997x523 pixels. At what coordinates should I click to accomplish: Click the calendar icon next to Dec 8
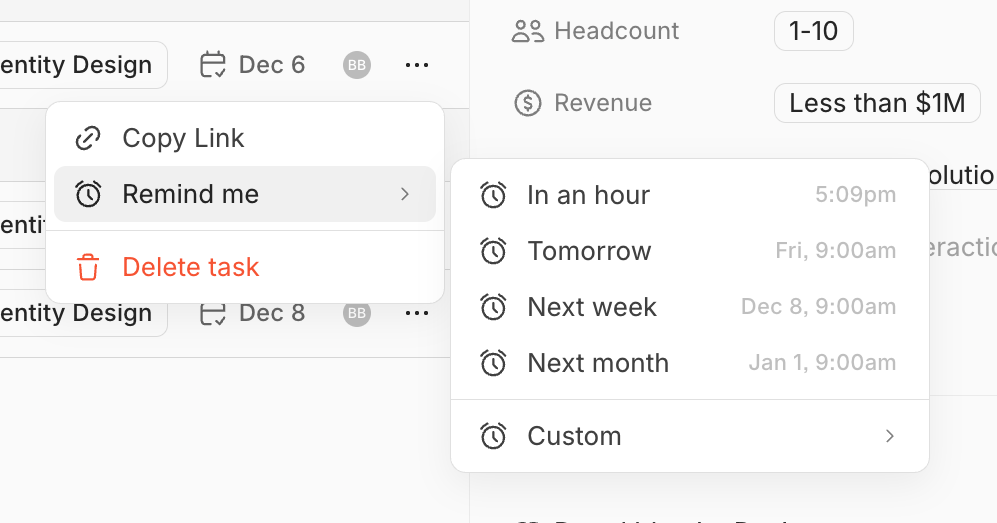point(213,314)
